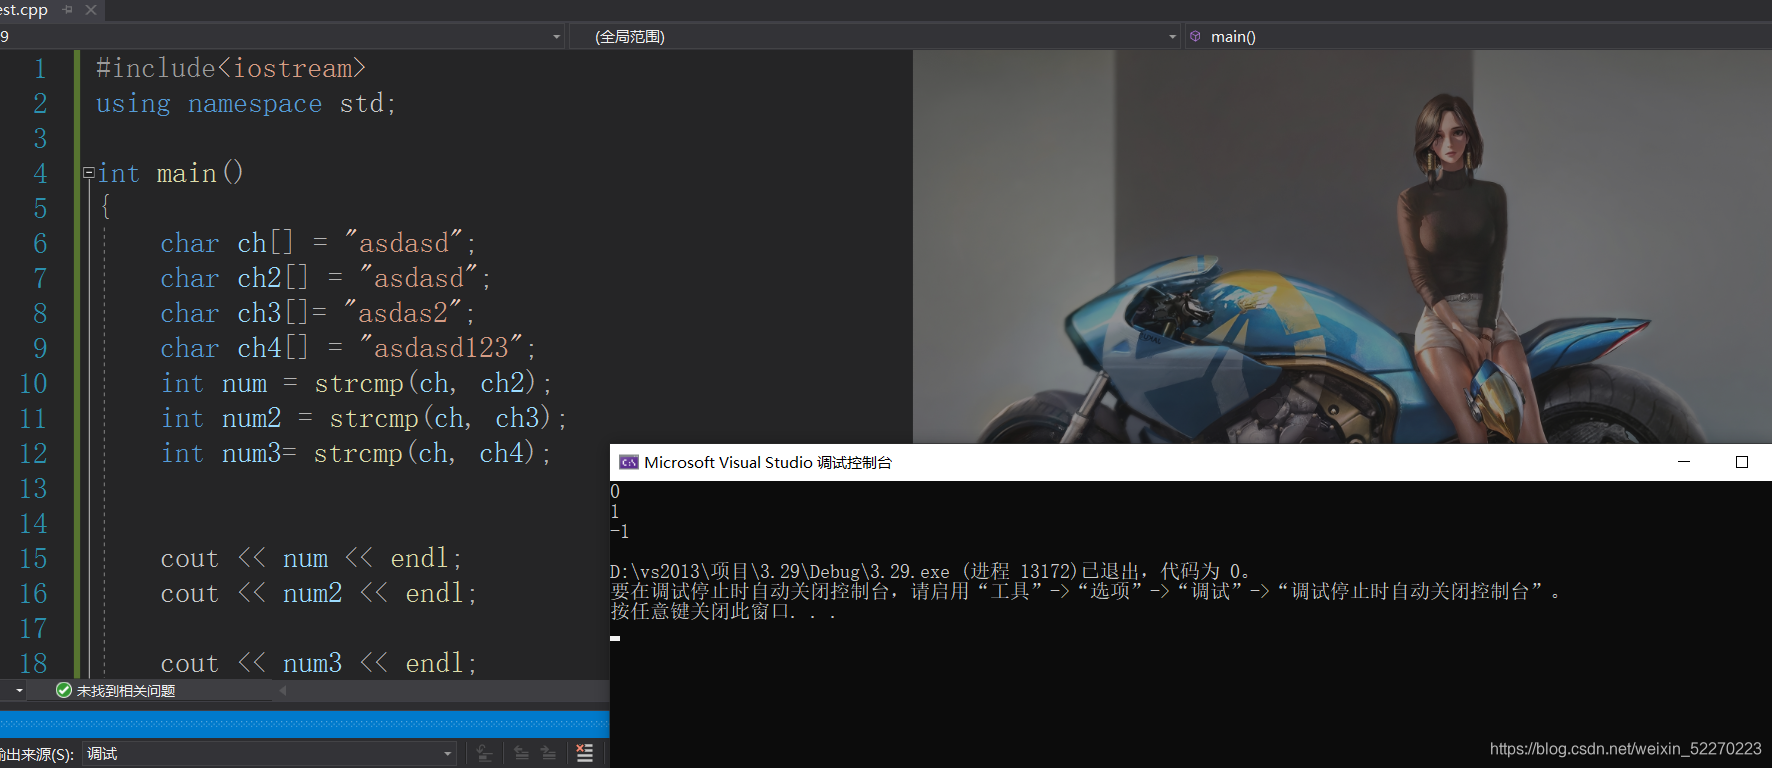This screenshot has height=768, width=1772.
Task: Click strcmp(ch, ch4) call on line 12
Action: [425, 453]
